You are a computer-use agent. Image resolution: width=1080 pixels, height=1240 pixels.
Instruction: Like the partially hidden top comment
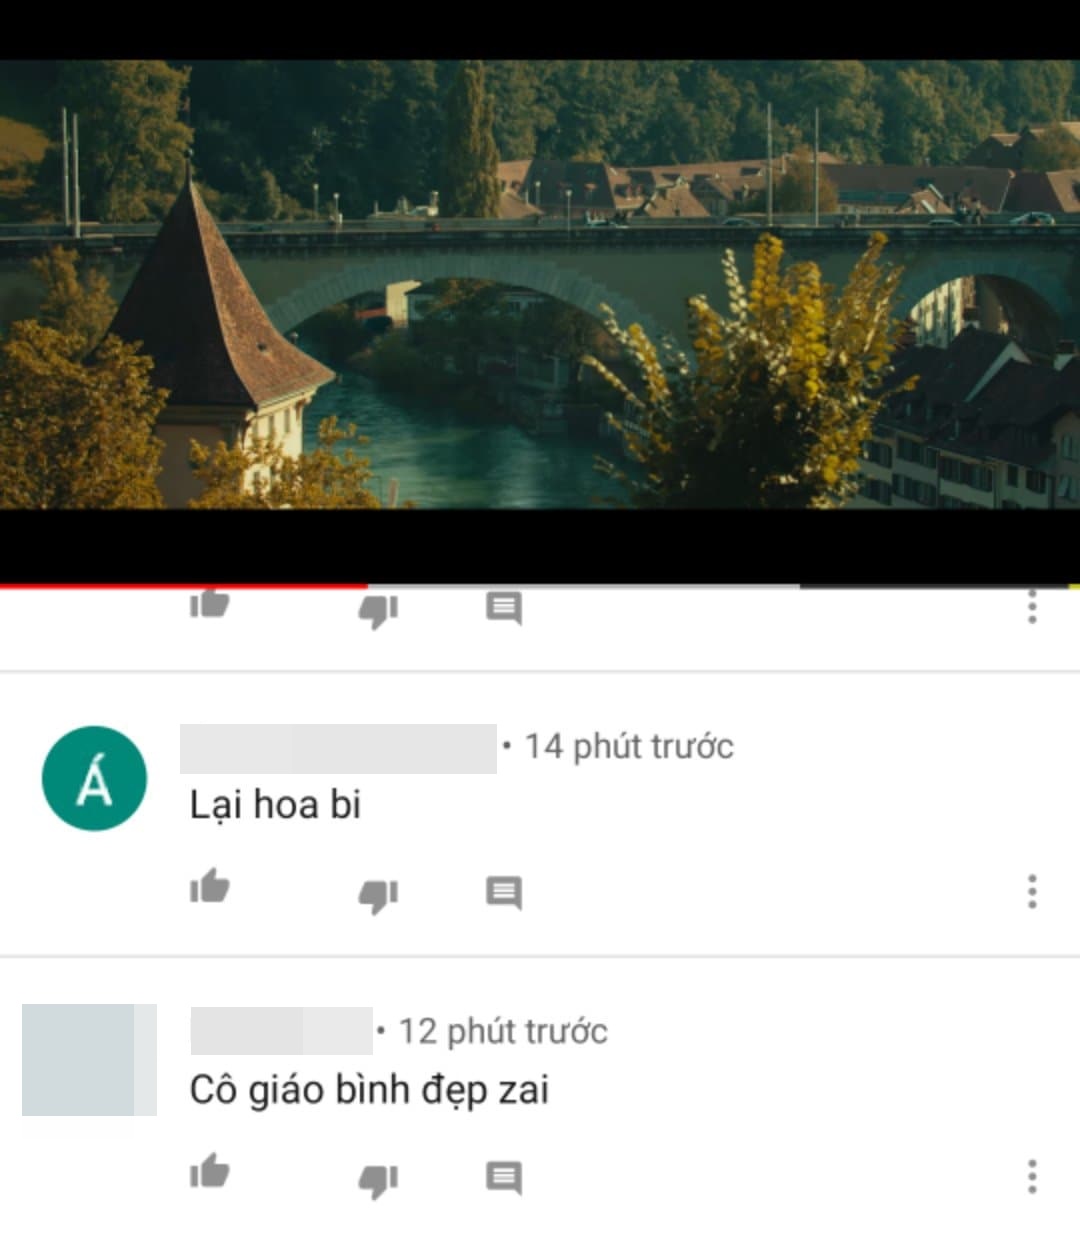pos(210,603)
